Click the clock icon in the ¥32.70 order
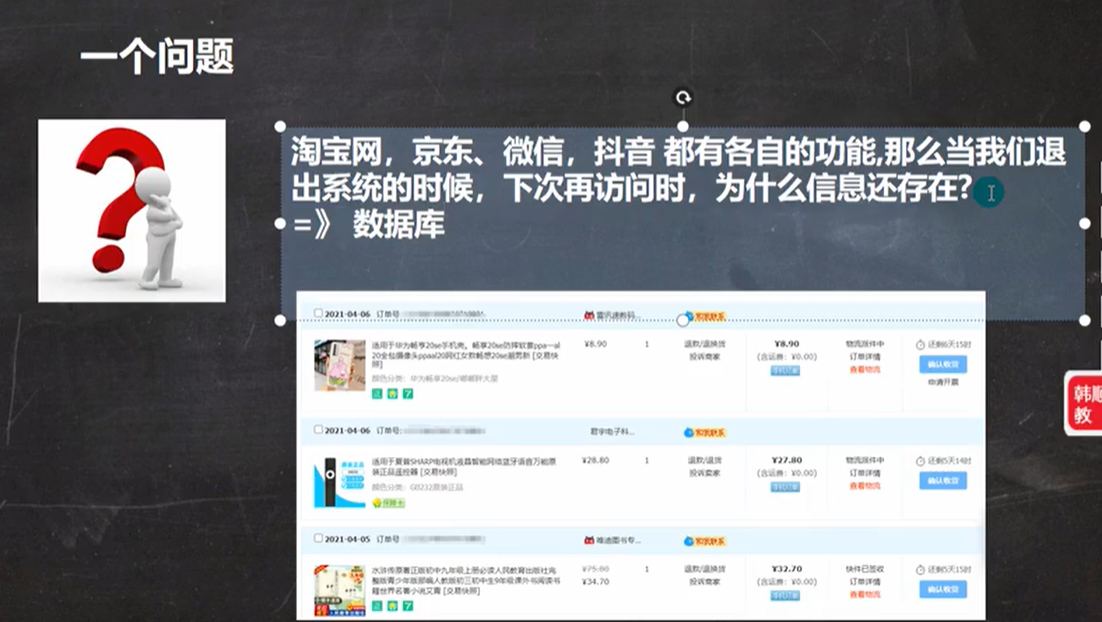This screenshot has height=622, width=1102. [x=920, y=570]
